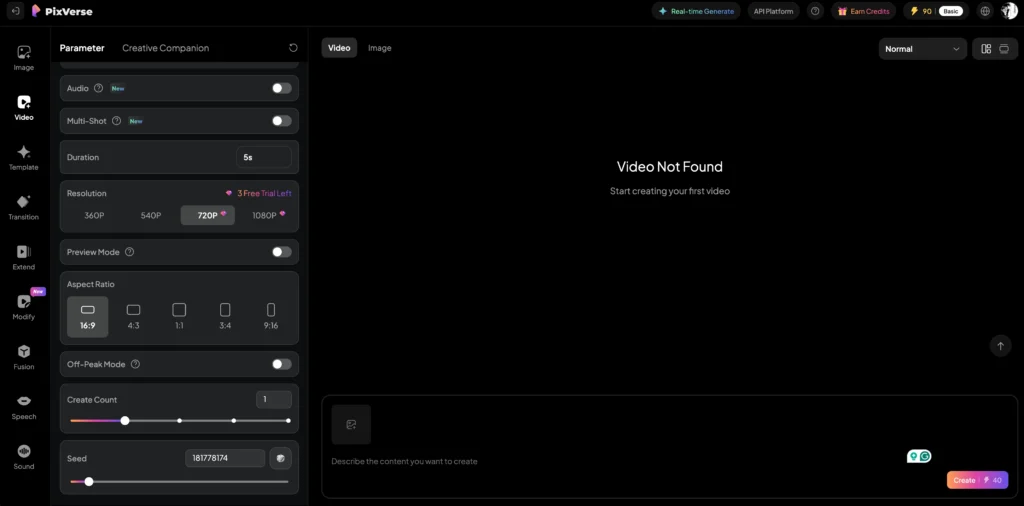Click the Seed slider handle
The height and width of the screenshot is (506, 1024).
(89, 482)
